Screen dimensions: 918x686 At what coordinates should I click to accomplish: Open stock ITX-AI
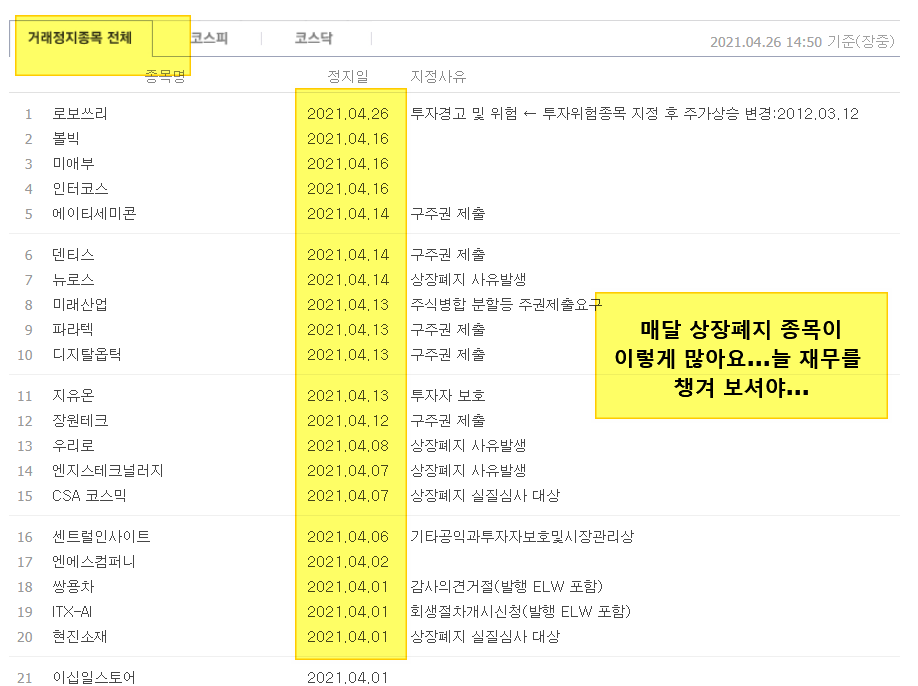72,612
